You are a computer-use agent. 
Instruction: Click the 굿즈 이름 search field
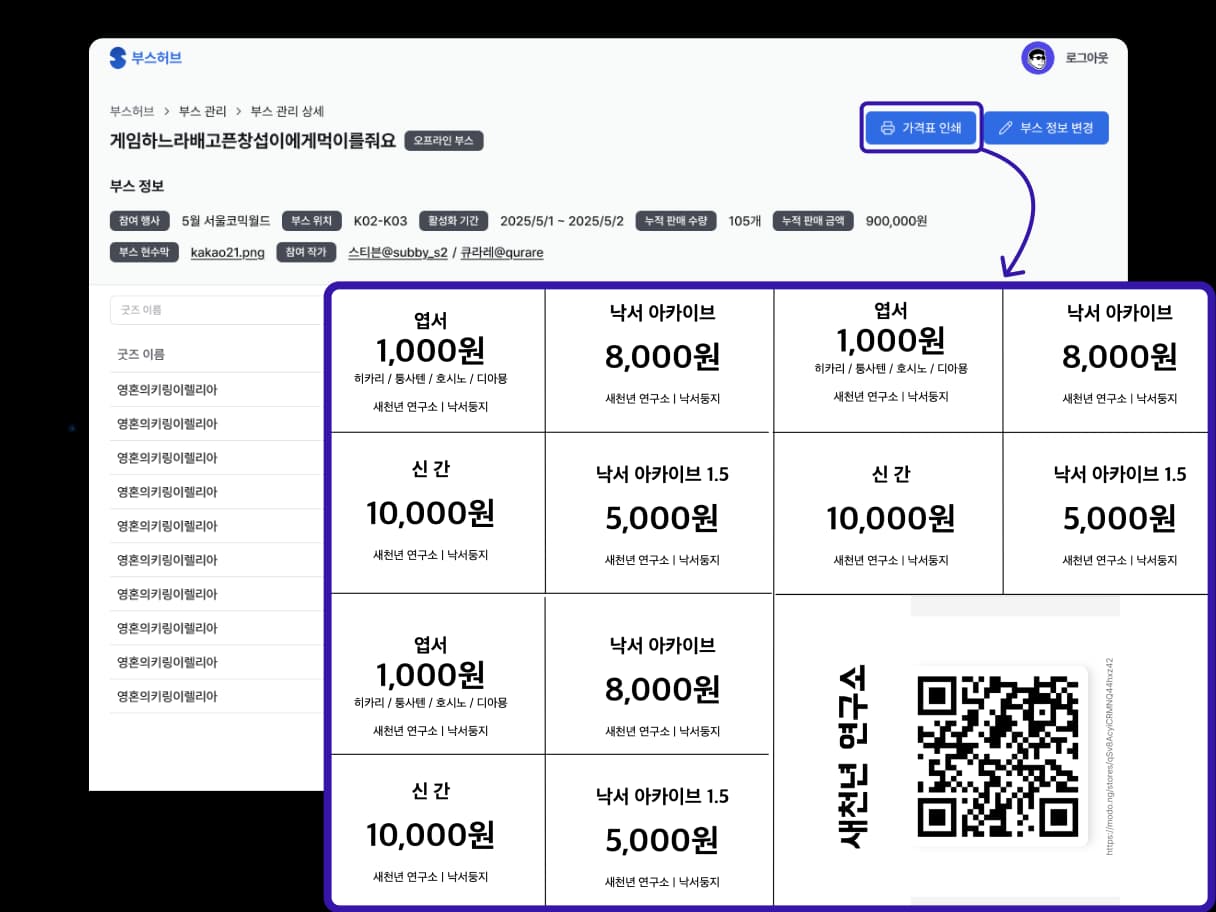click(215, 310)
